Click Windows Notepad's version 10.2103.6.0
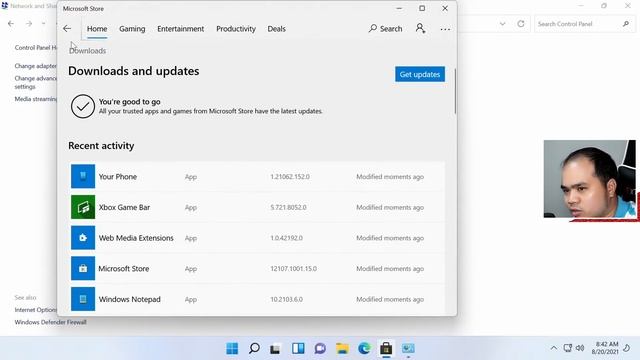The image size is (640, 360). click(286, 299)
